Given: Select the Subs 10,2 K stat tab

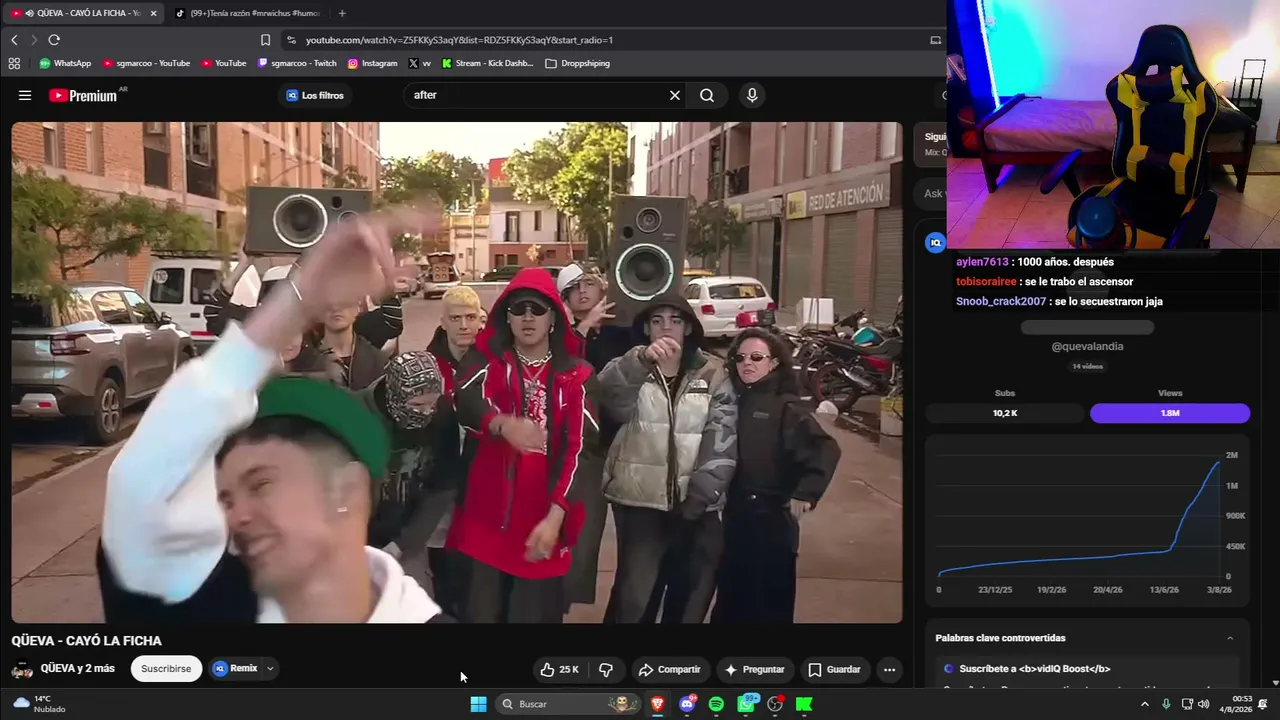Looking at the screenshot, I should click(1005, 413).
